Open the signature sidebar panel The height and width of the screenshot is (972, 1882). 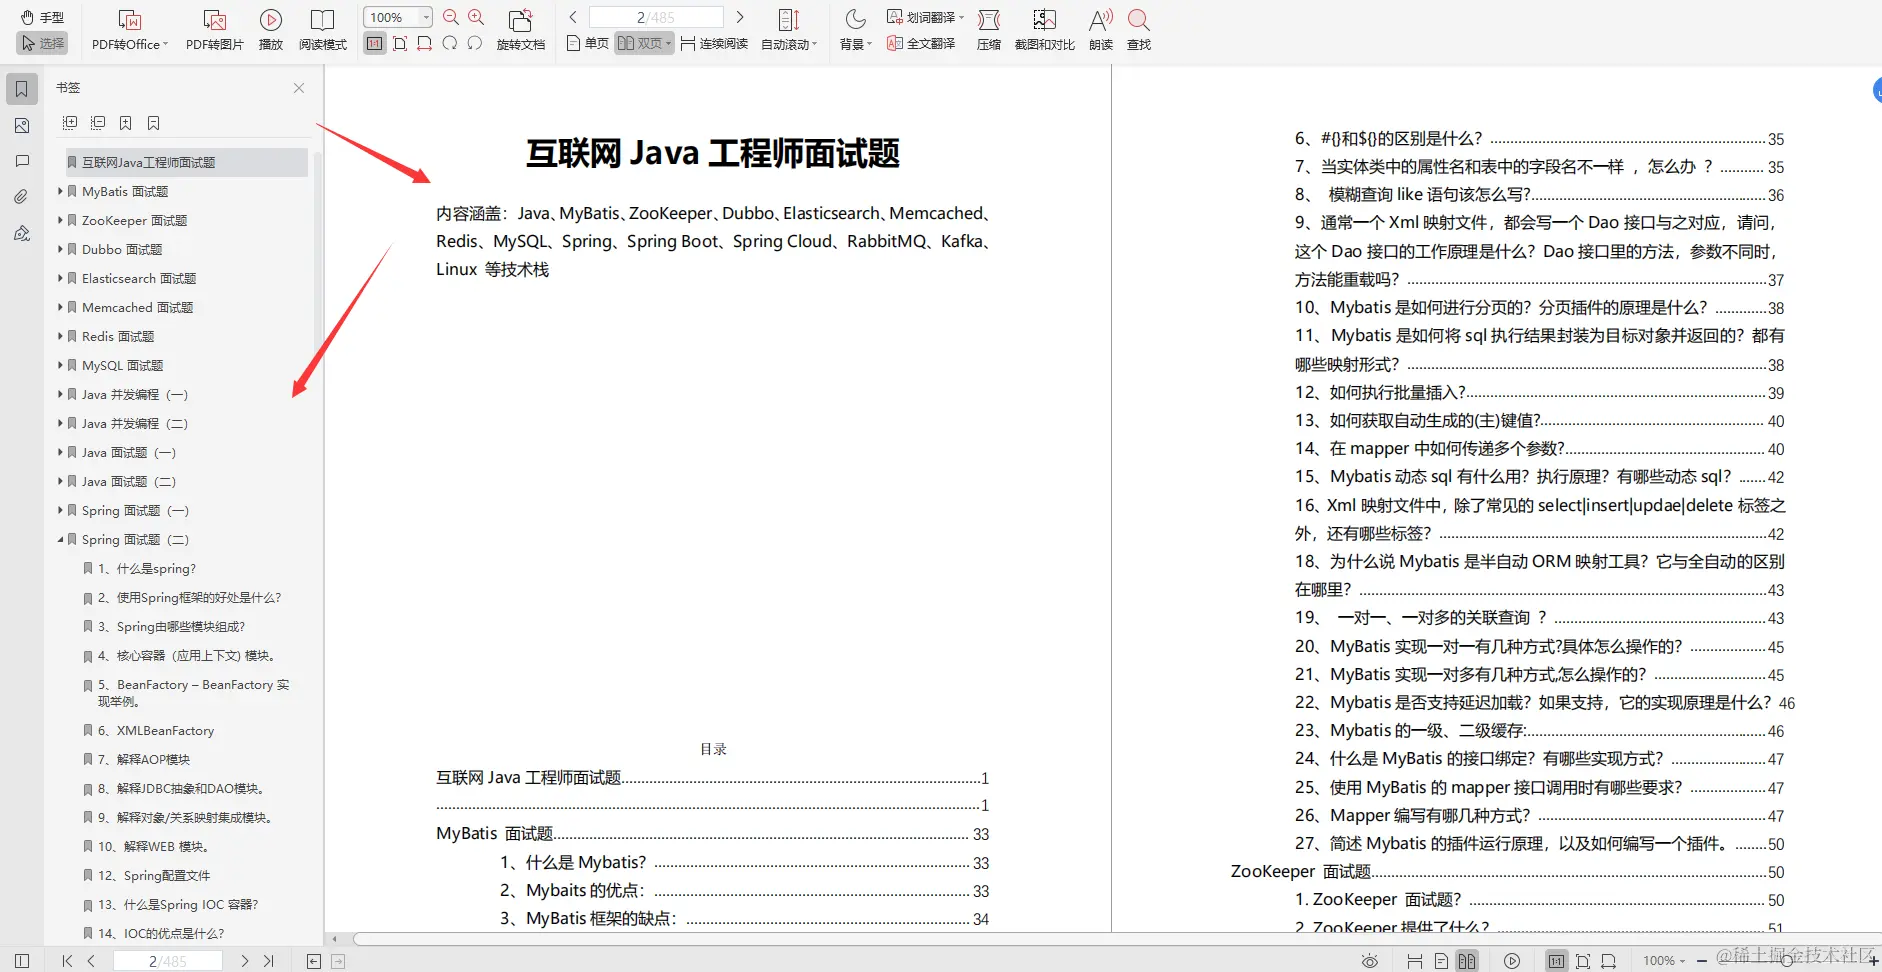click(22, 233)
